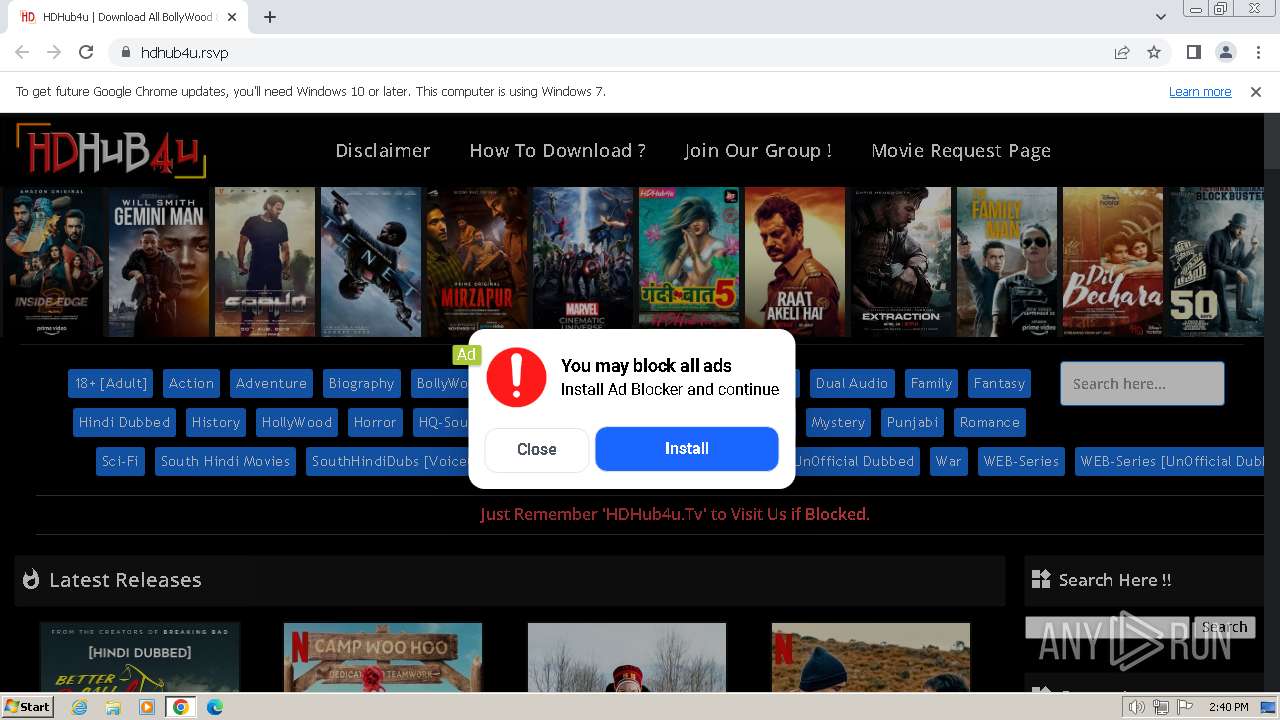Screen dimensions: 1280x720
Task: Open the Sci-Fi category tag
Action: (120, 461)
